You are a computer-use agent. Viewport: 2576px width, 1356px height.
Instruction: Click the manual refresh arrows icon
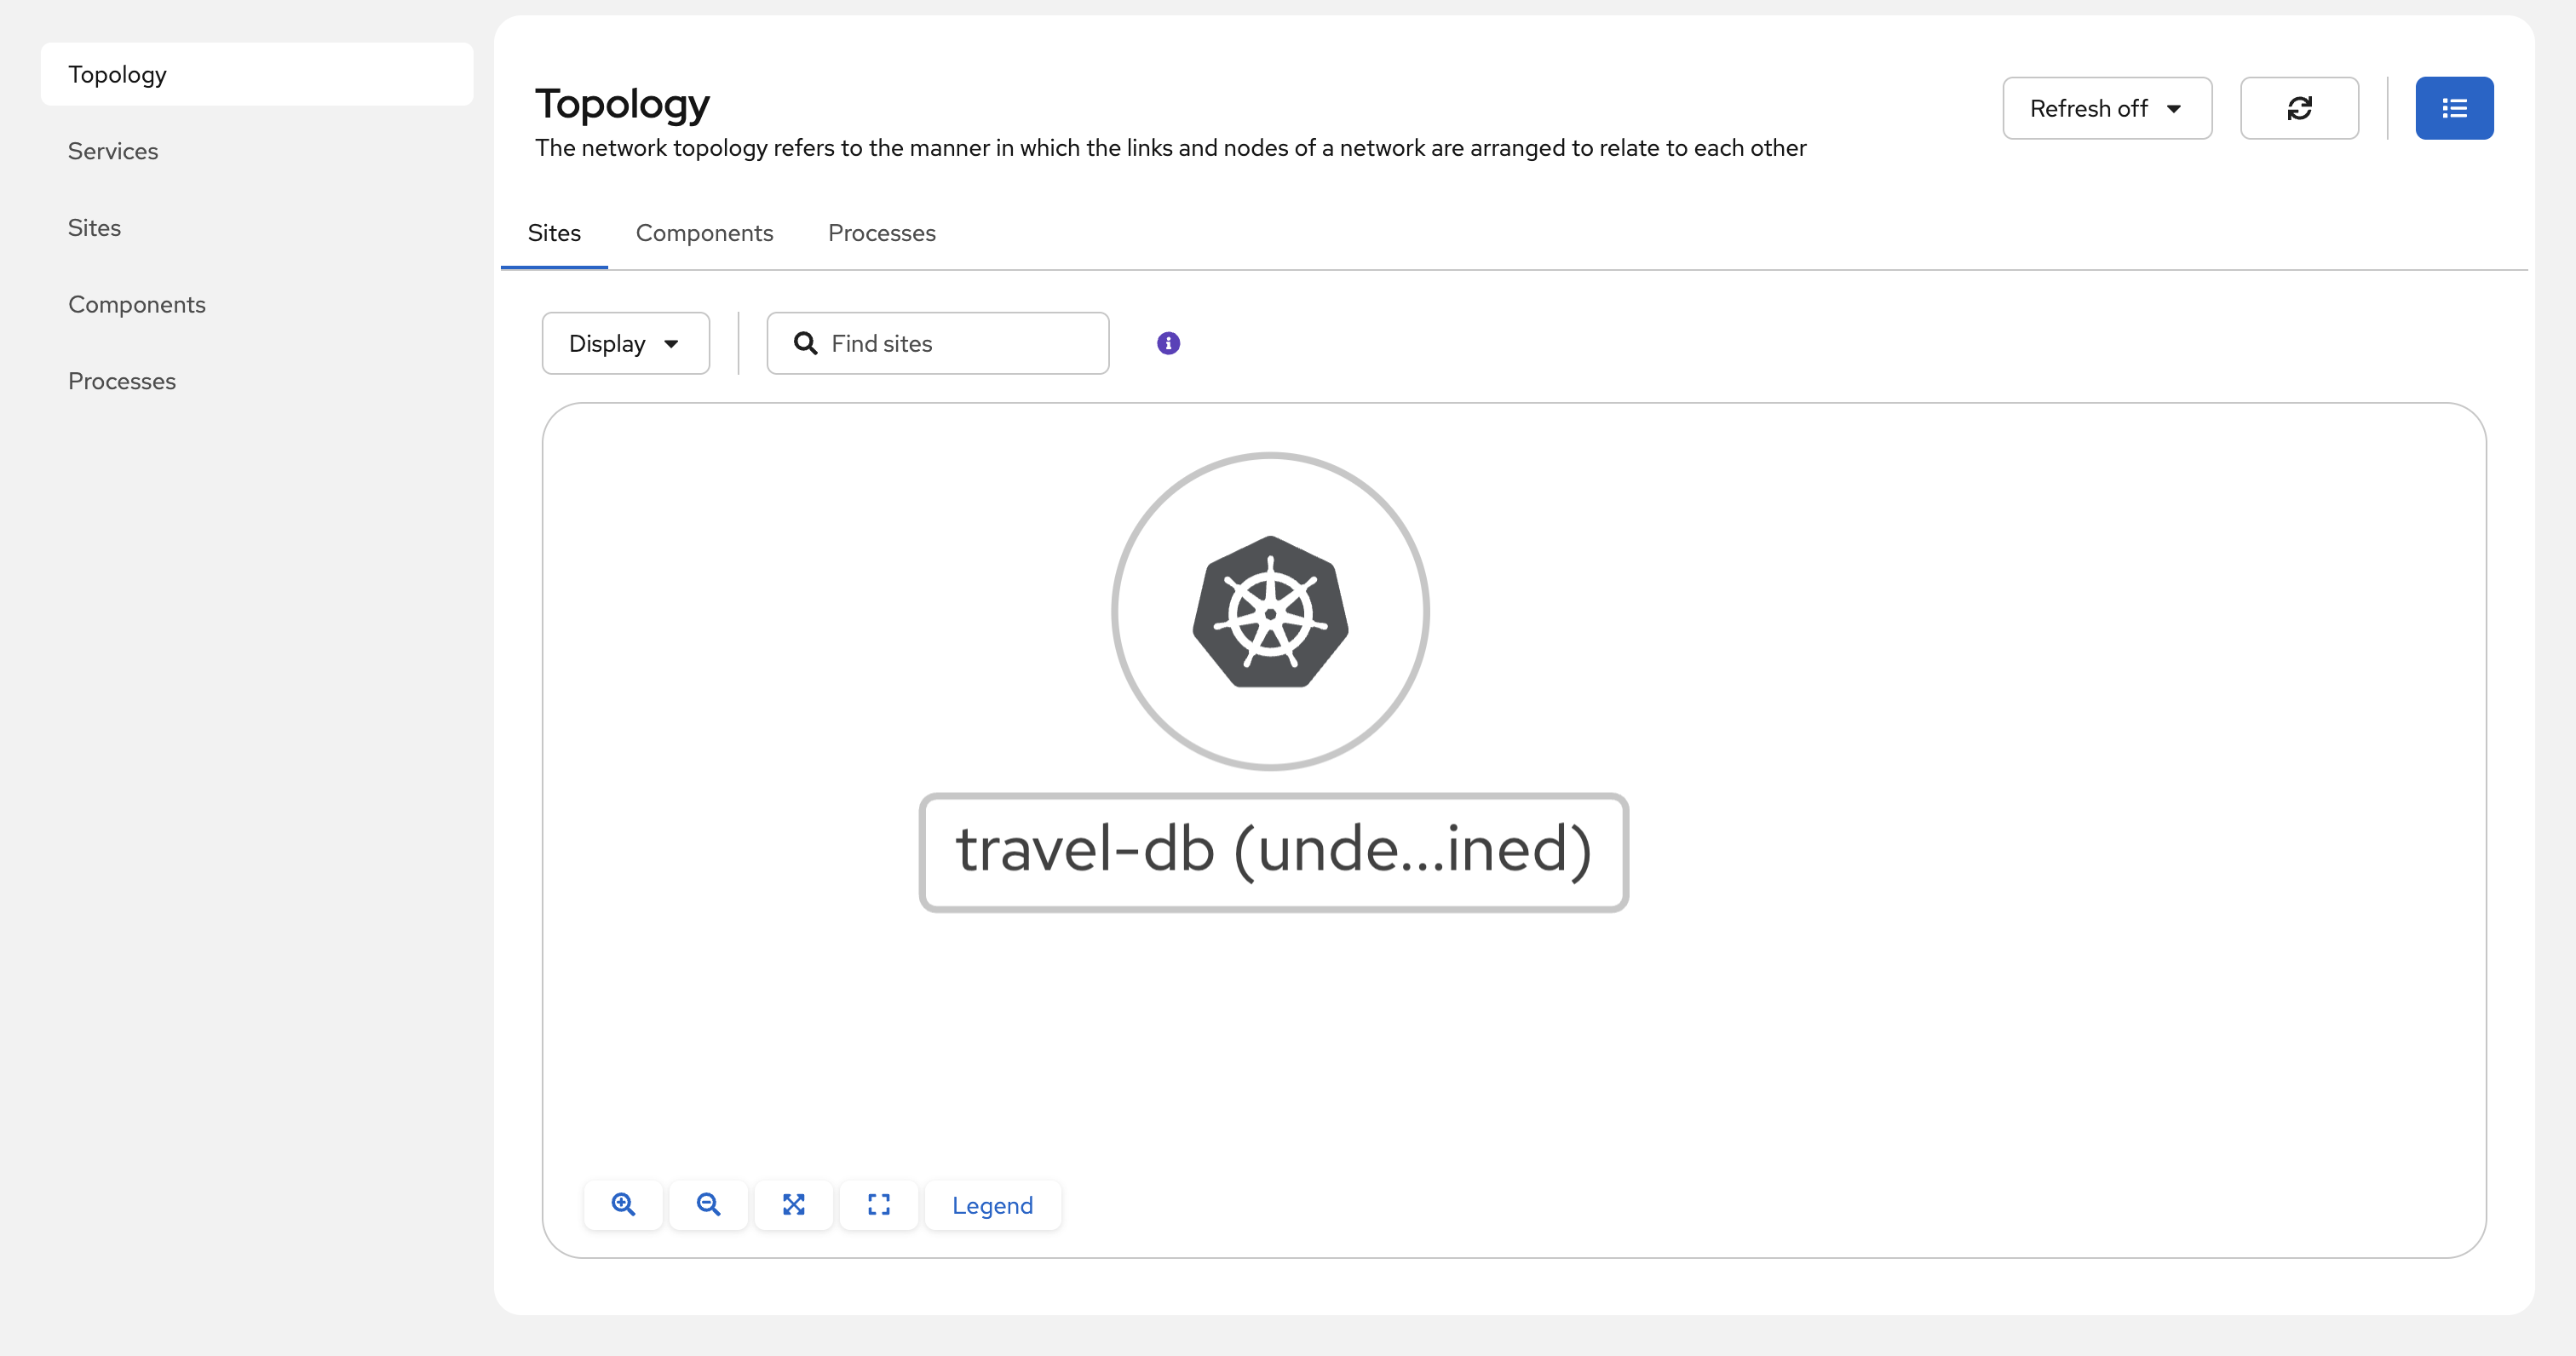point(2299,108)
